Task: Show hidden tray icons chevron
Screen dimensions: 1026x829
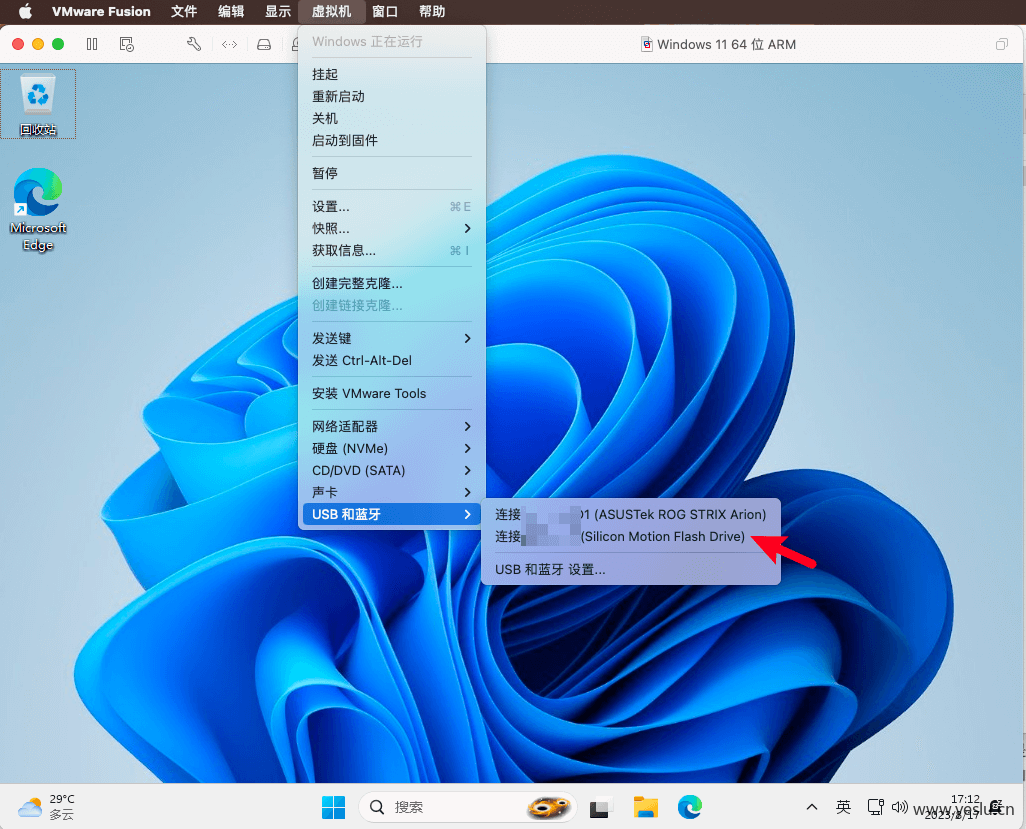Action: (811, 807)
